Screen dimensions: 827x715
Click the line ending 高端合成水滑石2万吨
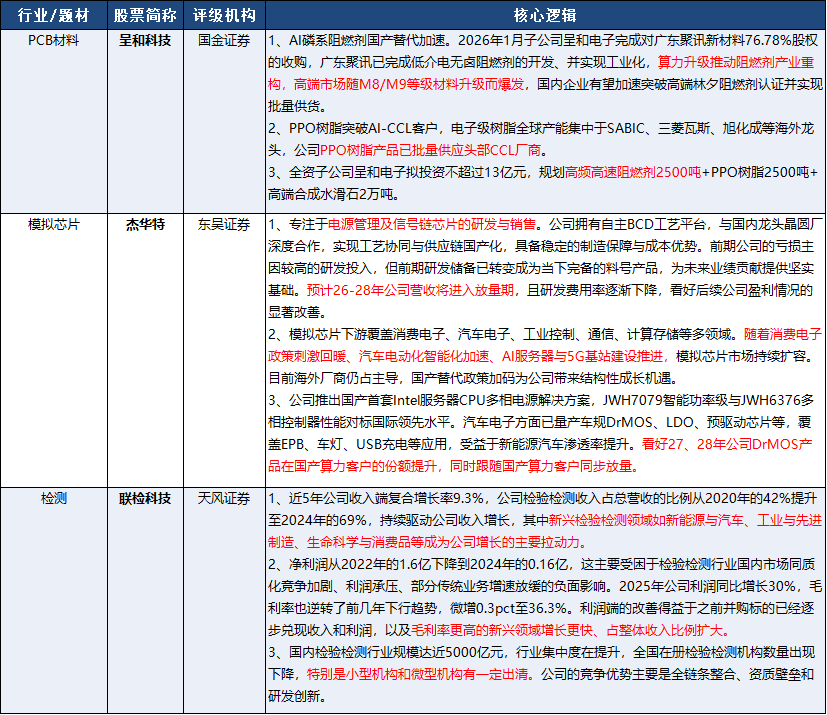click(x=334, y=195)
